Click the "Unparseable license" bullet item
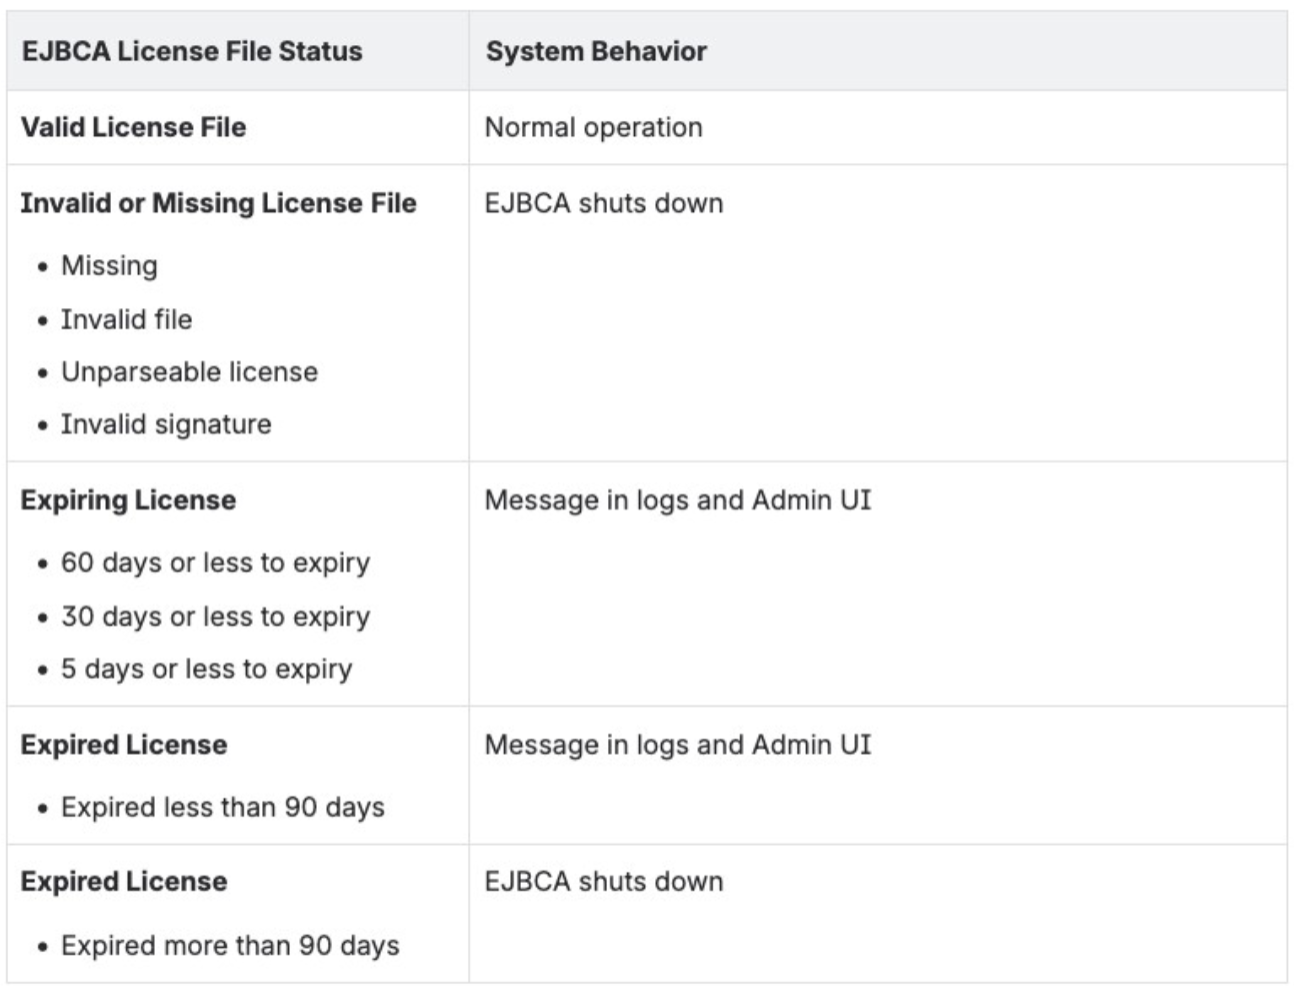Viewport: 1294px width, 986px height. click(x=189, y=372)
